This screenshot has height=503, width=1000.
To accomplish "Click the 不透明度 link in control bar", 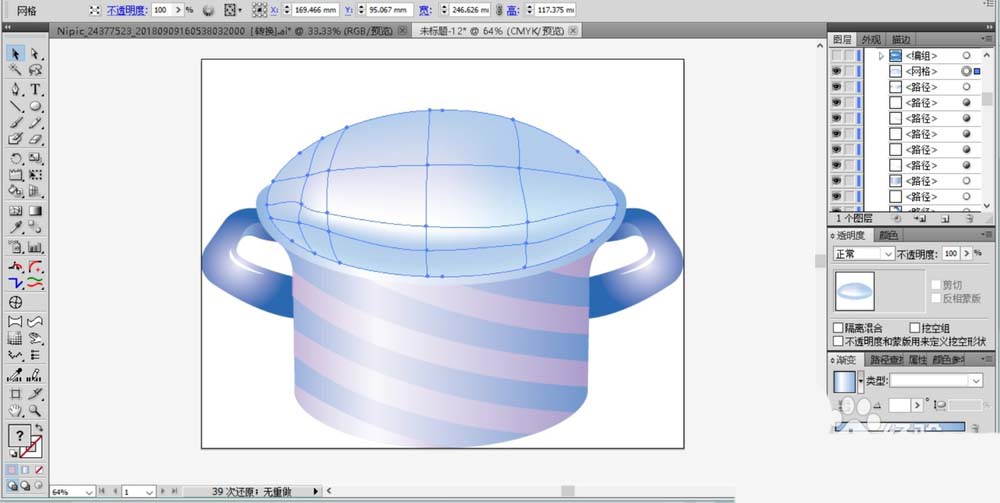I will 128,10.
